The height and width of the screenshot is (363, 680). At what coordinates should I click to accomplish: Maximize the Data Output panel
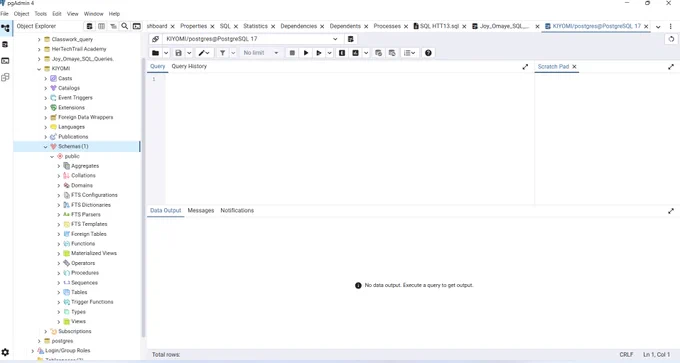click(x=671, y=211)
